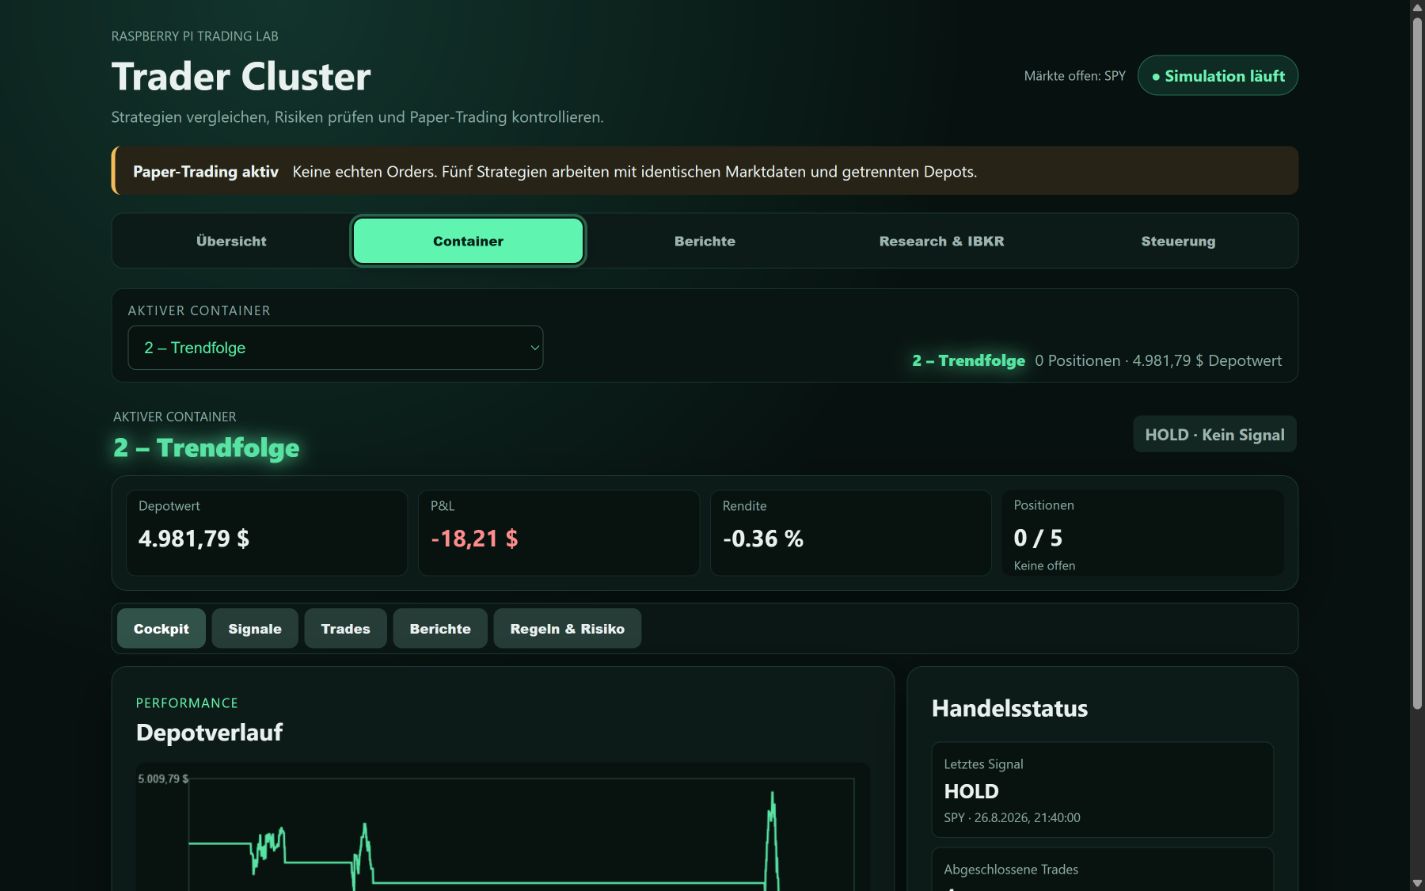Switch to the main Berichte tab
The height and width of the screenshot is (891, 1425).
(705, 241)
